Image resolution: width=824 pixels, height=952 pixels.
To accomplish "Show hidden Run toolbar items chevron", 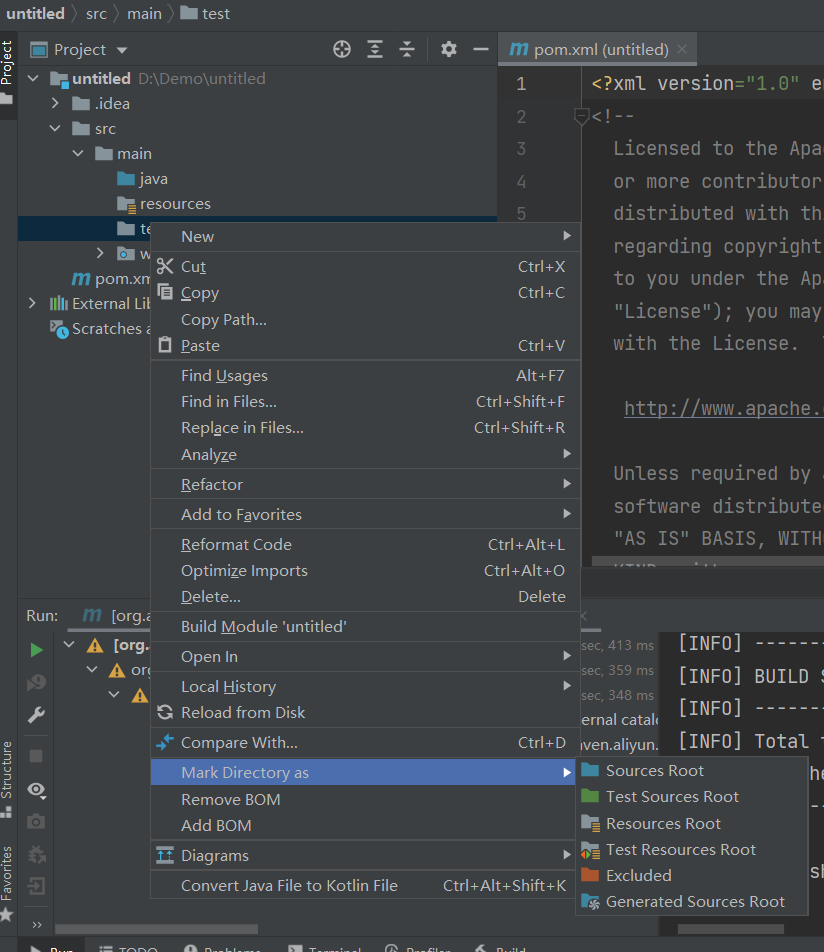I will 36,925.
